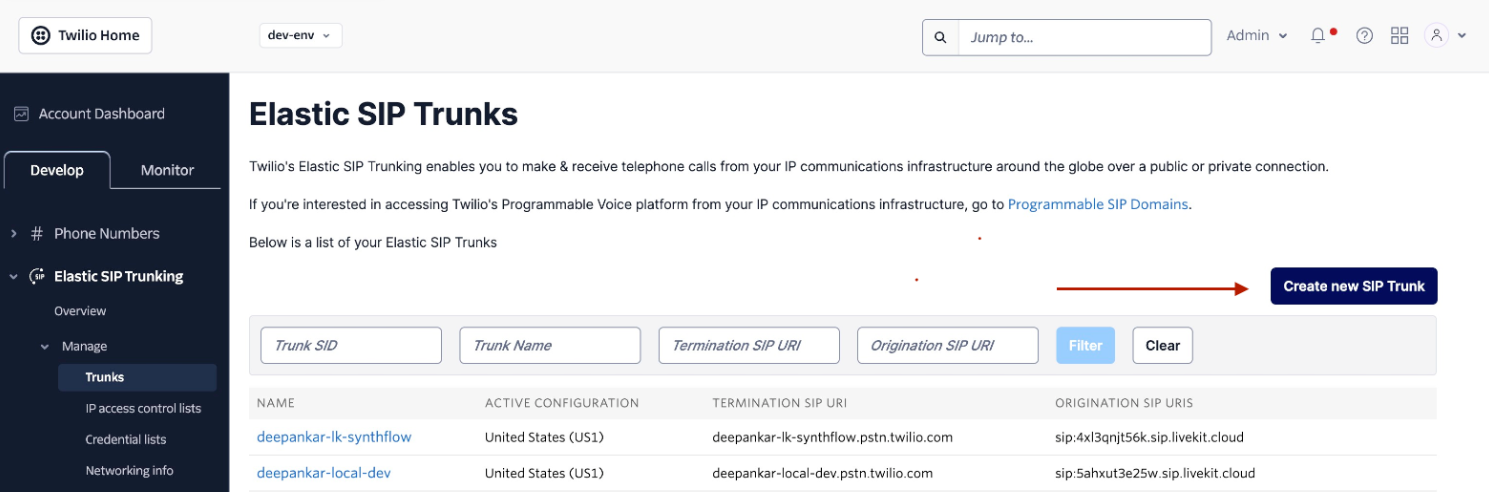Open the help question mark icon
The height and width of the screenshot is (492, 1489).
(1365, 36)
